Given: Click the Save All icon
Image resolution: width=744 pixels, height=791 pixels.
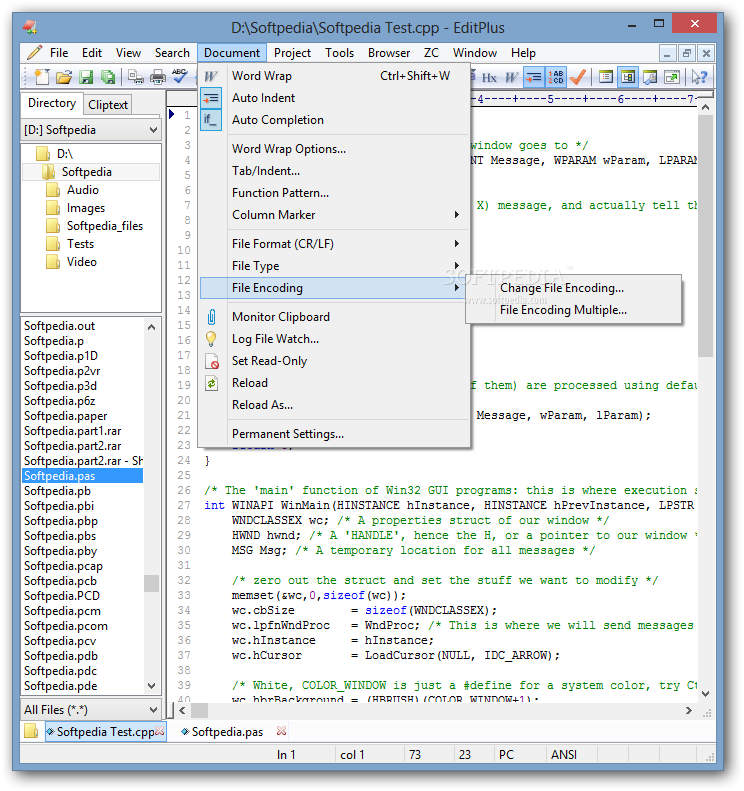Looking at the screenshot, I should click(x=107, y=77).
